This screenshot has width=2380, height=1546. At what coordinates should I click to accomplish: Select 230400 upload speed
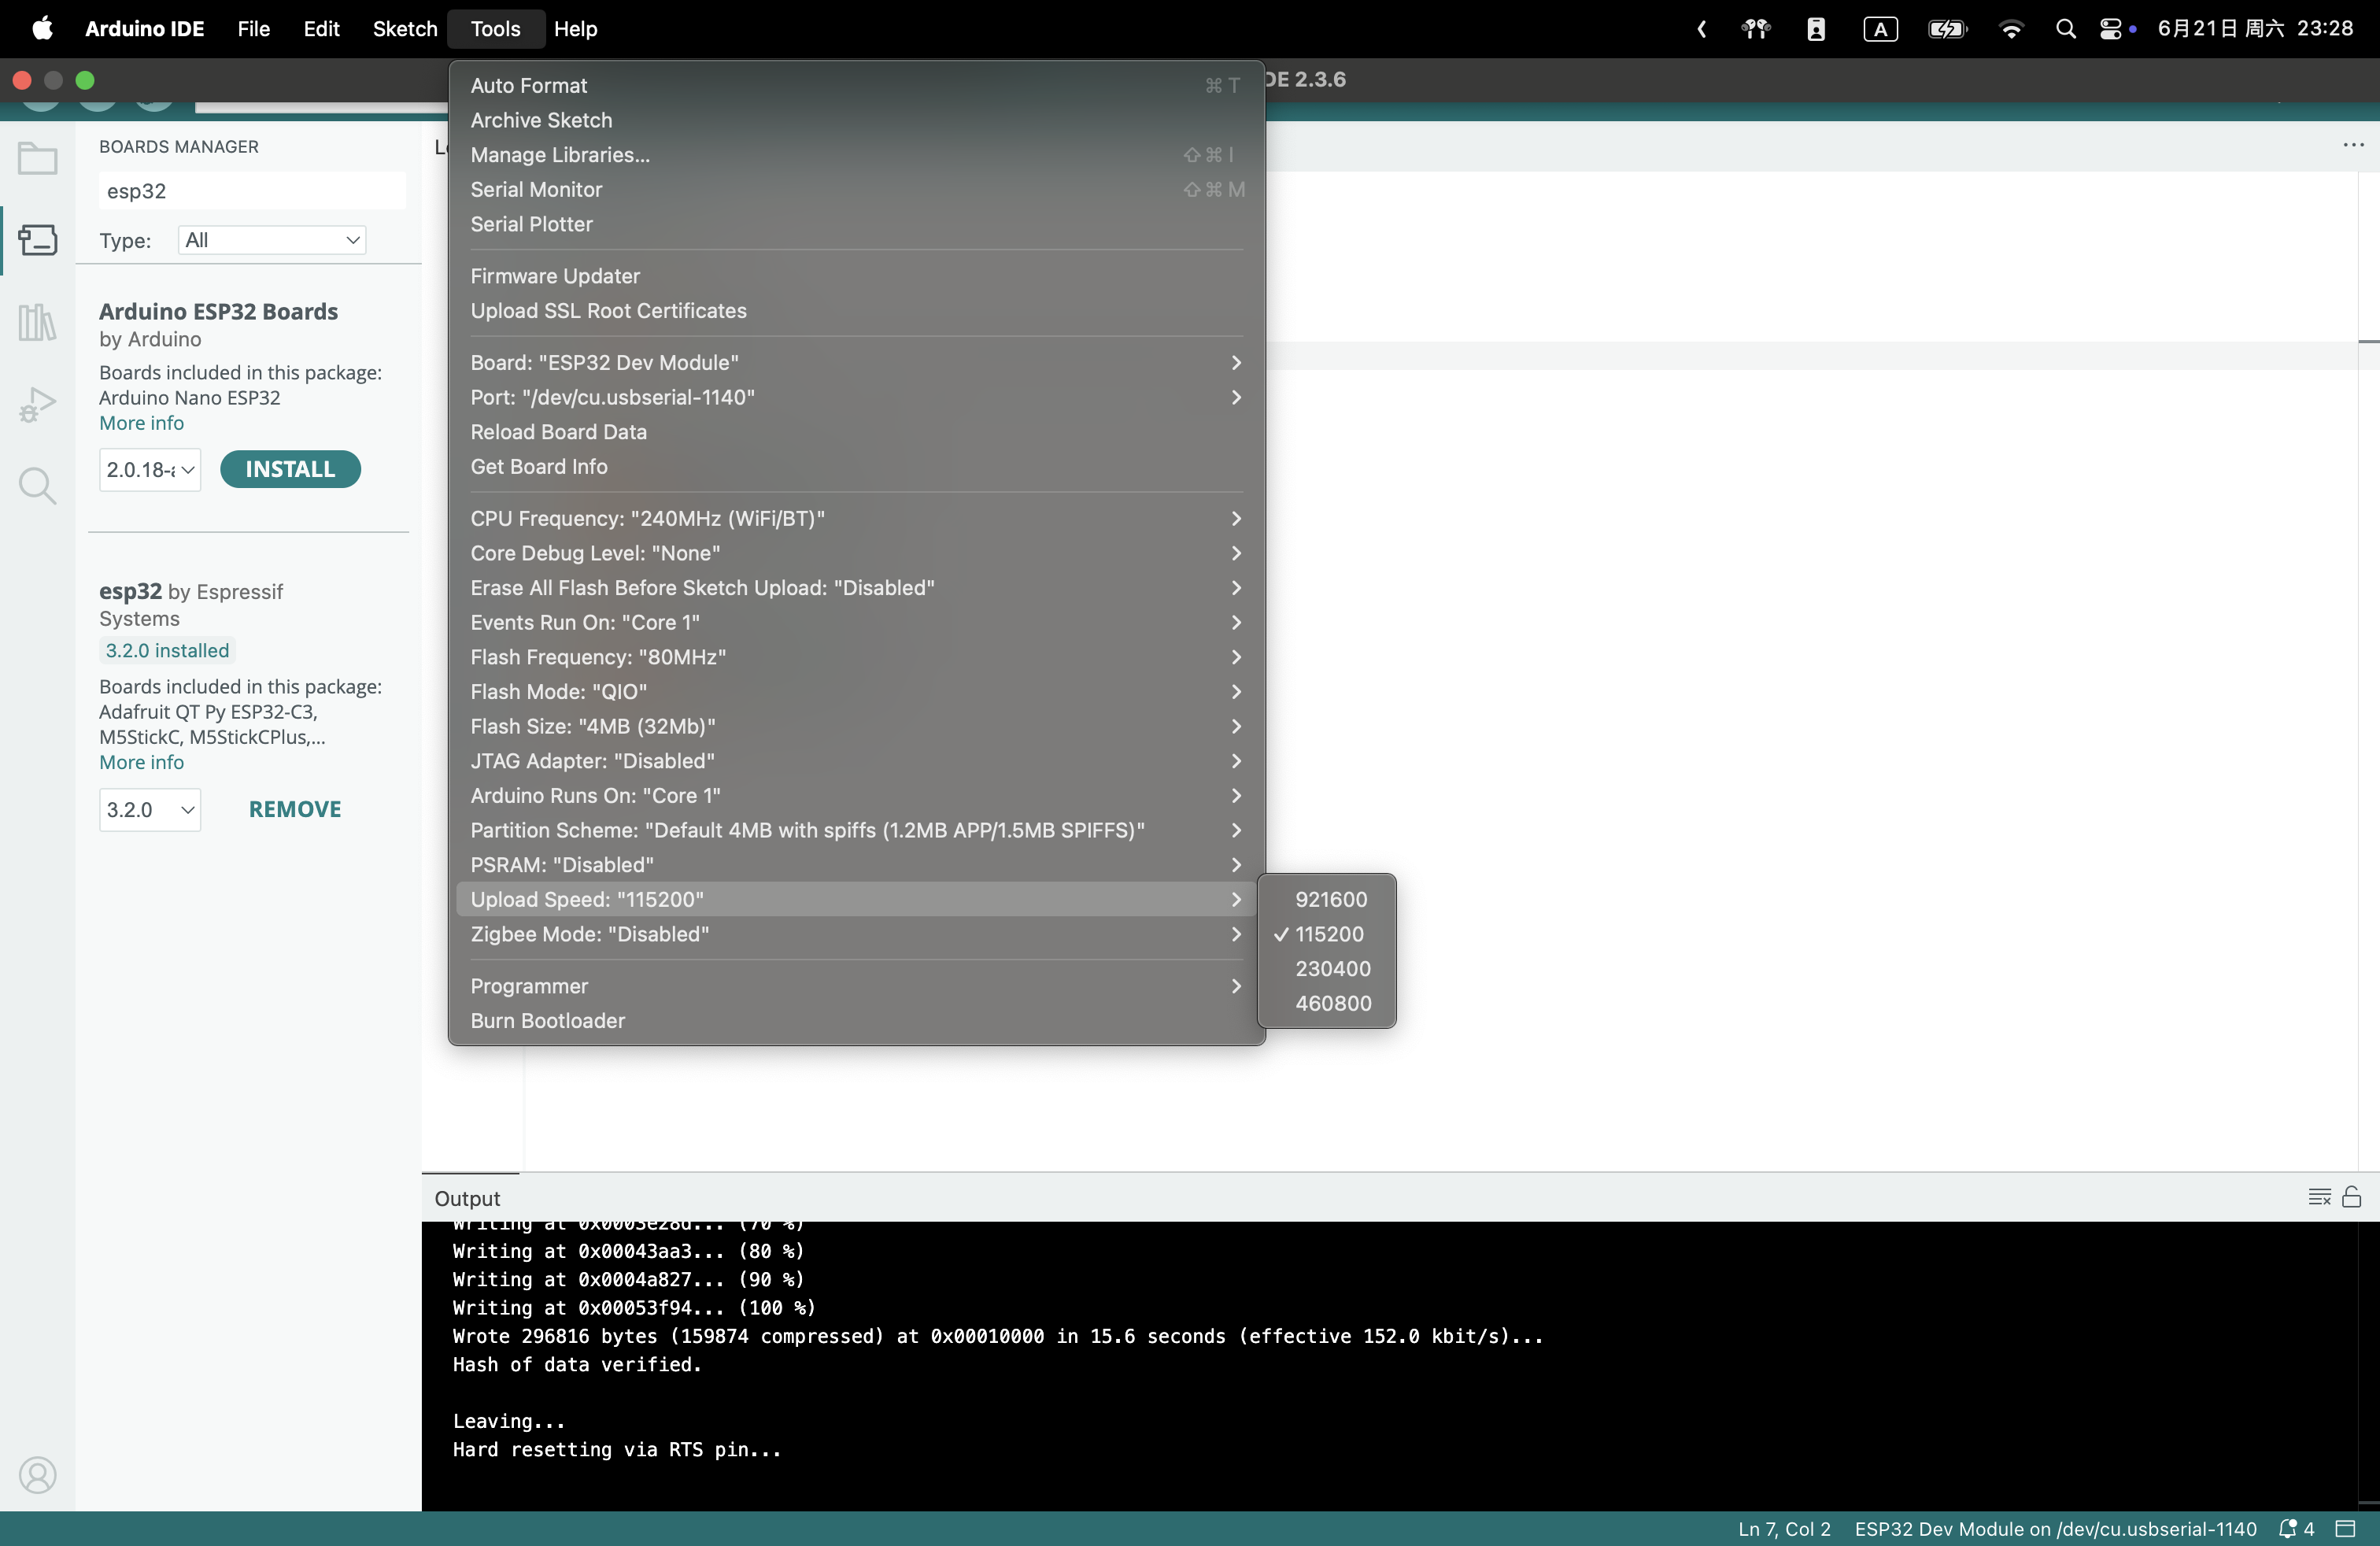(1327, 968)
